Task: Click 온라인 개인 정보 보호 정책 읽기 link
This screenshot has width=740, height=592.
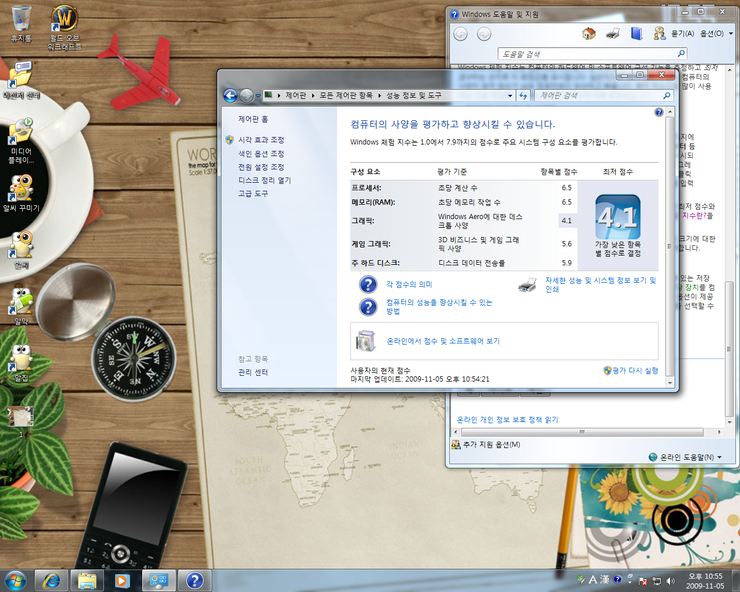Action: [x=507, y=419]
